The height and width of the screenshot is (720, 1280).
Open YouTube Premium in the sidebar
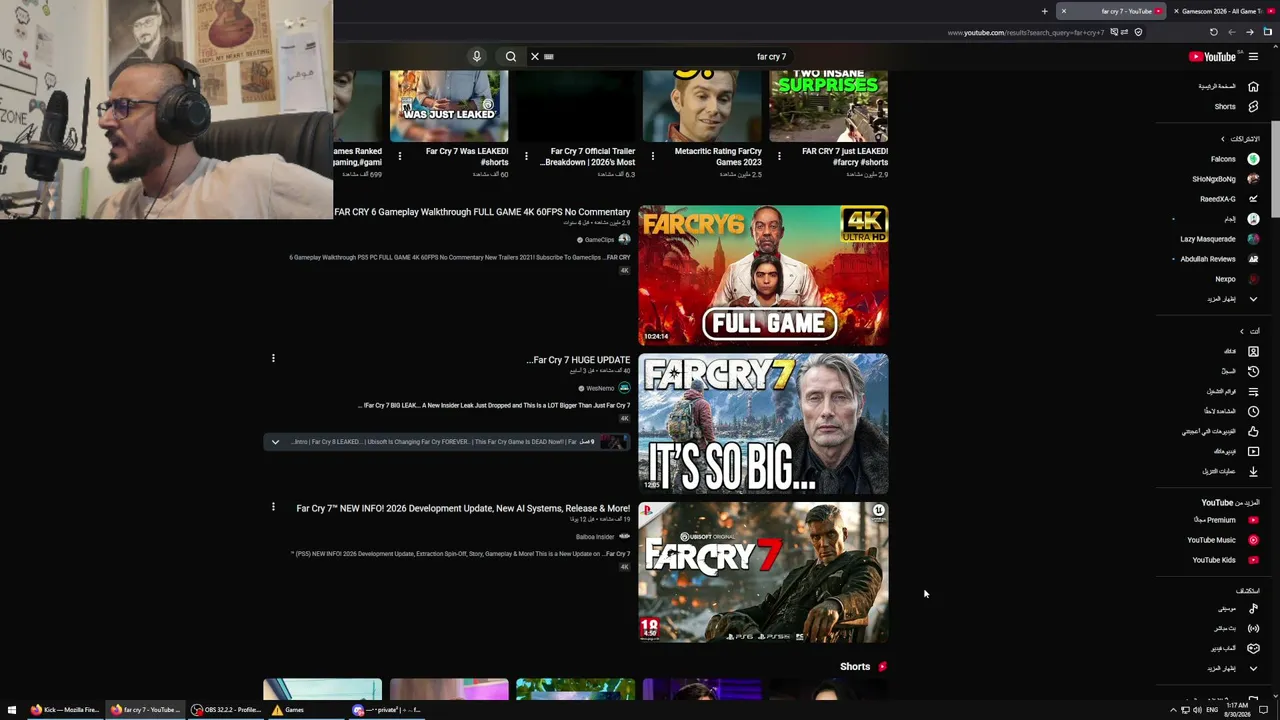pos(1225,520)
